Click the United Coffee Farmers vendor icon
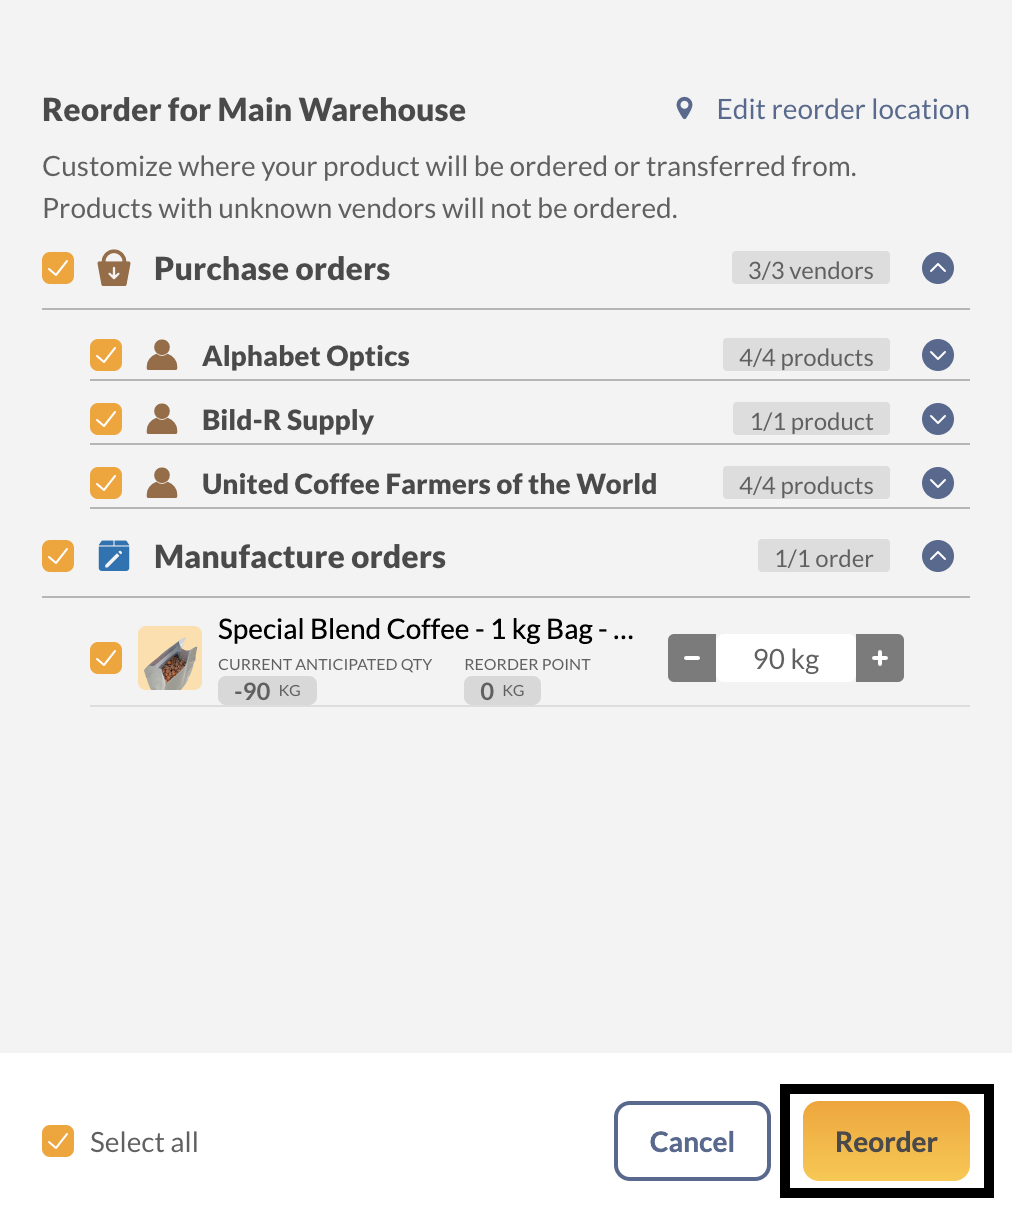Screen dimensions: 1012x1220 pyautogui.click(x=161, y=483)
